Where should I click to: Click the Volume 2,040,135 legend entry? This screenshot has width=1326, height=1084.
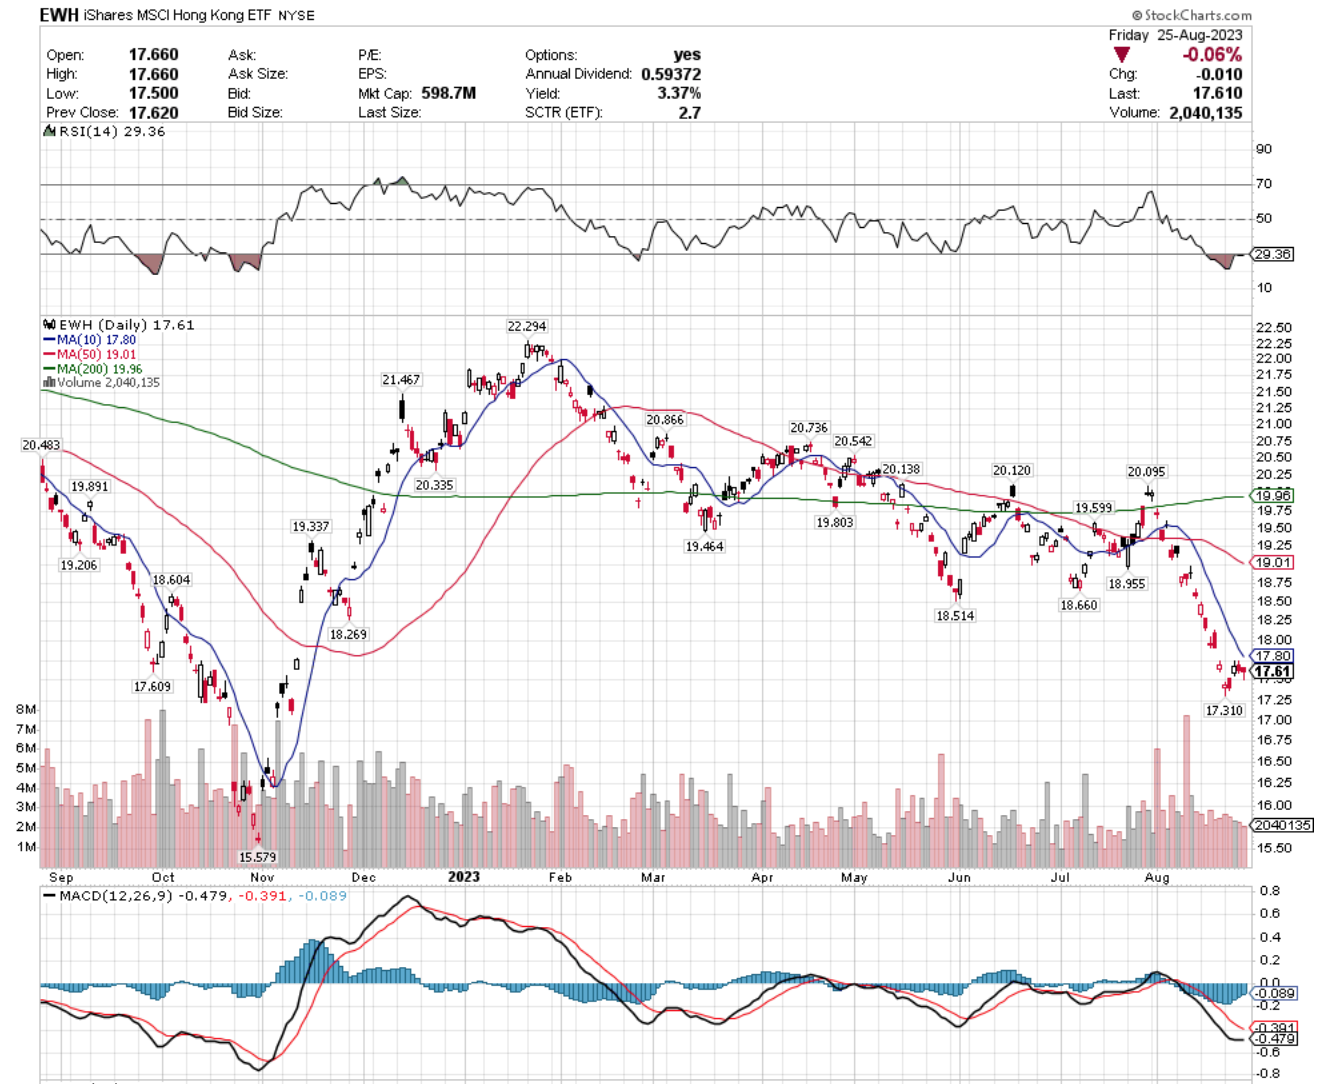(108, 383)
